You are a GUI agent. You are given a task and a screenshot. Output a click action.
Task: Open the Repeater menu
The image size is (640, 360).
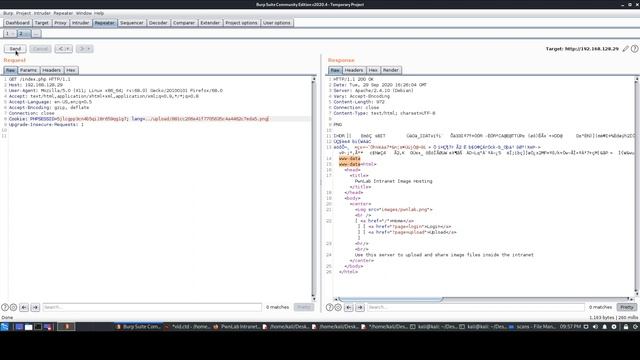pos(63,13)
